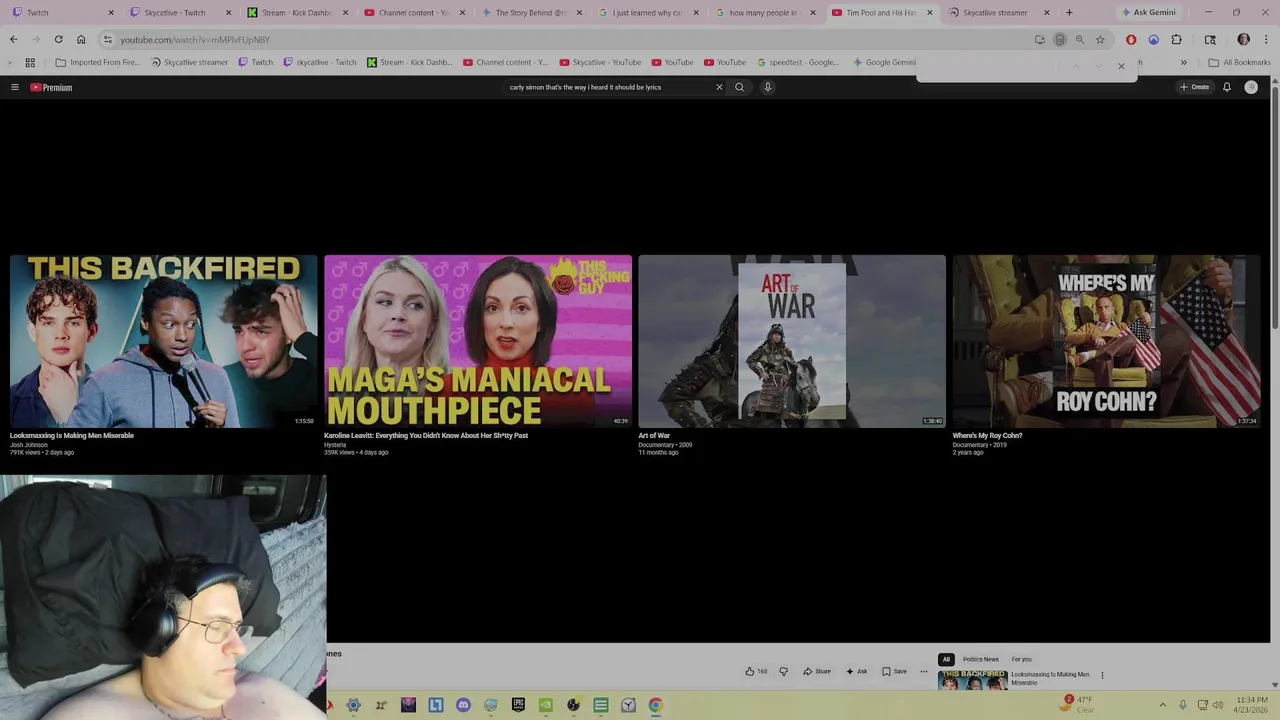
Task: Open the YouTube account avatar menu
Action: [x=1251, y=87]
